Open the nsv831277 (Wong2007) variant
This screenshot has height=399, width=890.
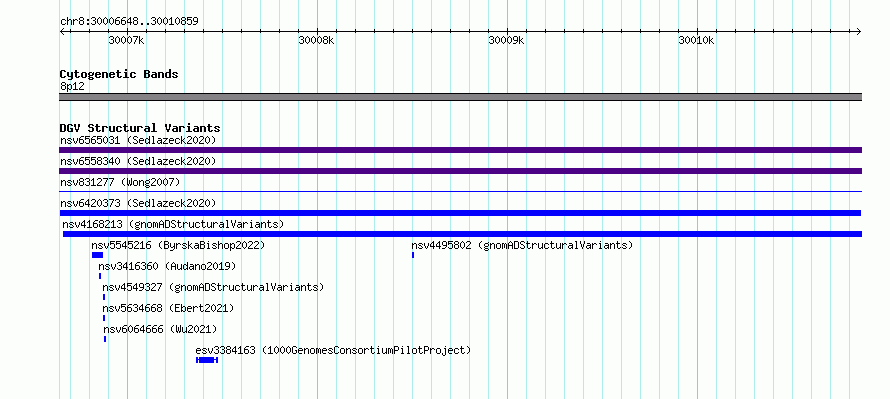[x=120, y=182]
